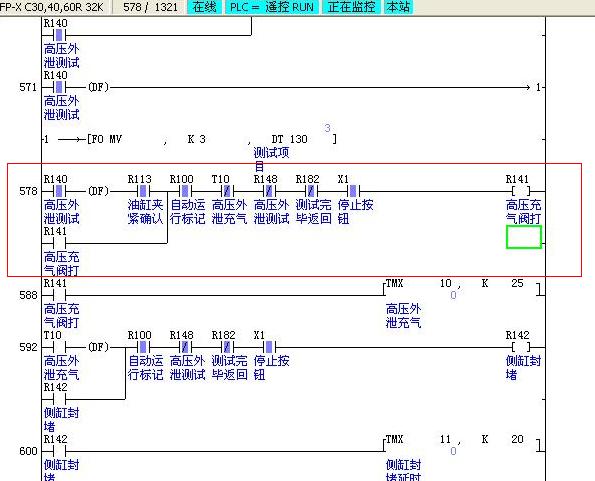Screen dimensions: 595x481
Task: Select the green cursor cell under R141 coil
Action: coord(524,237)
